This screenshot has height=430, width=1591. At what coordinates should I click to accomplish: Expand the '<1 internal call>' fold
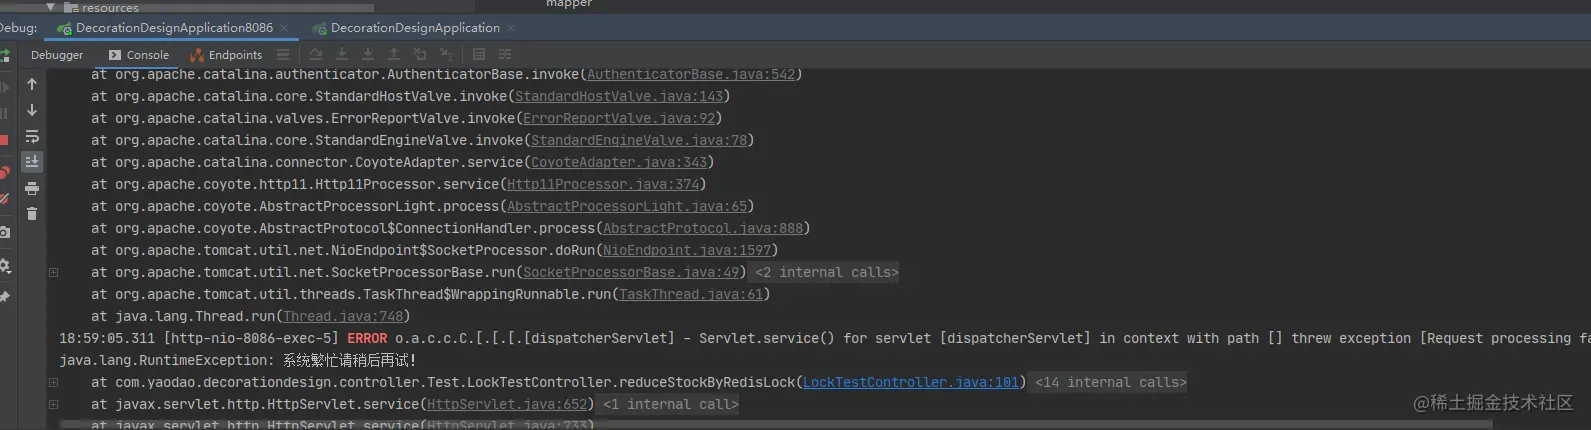tap(671, 404)
